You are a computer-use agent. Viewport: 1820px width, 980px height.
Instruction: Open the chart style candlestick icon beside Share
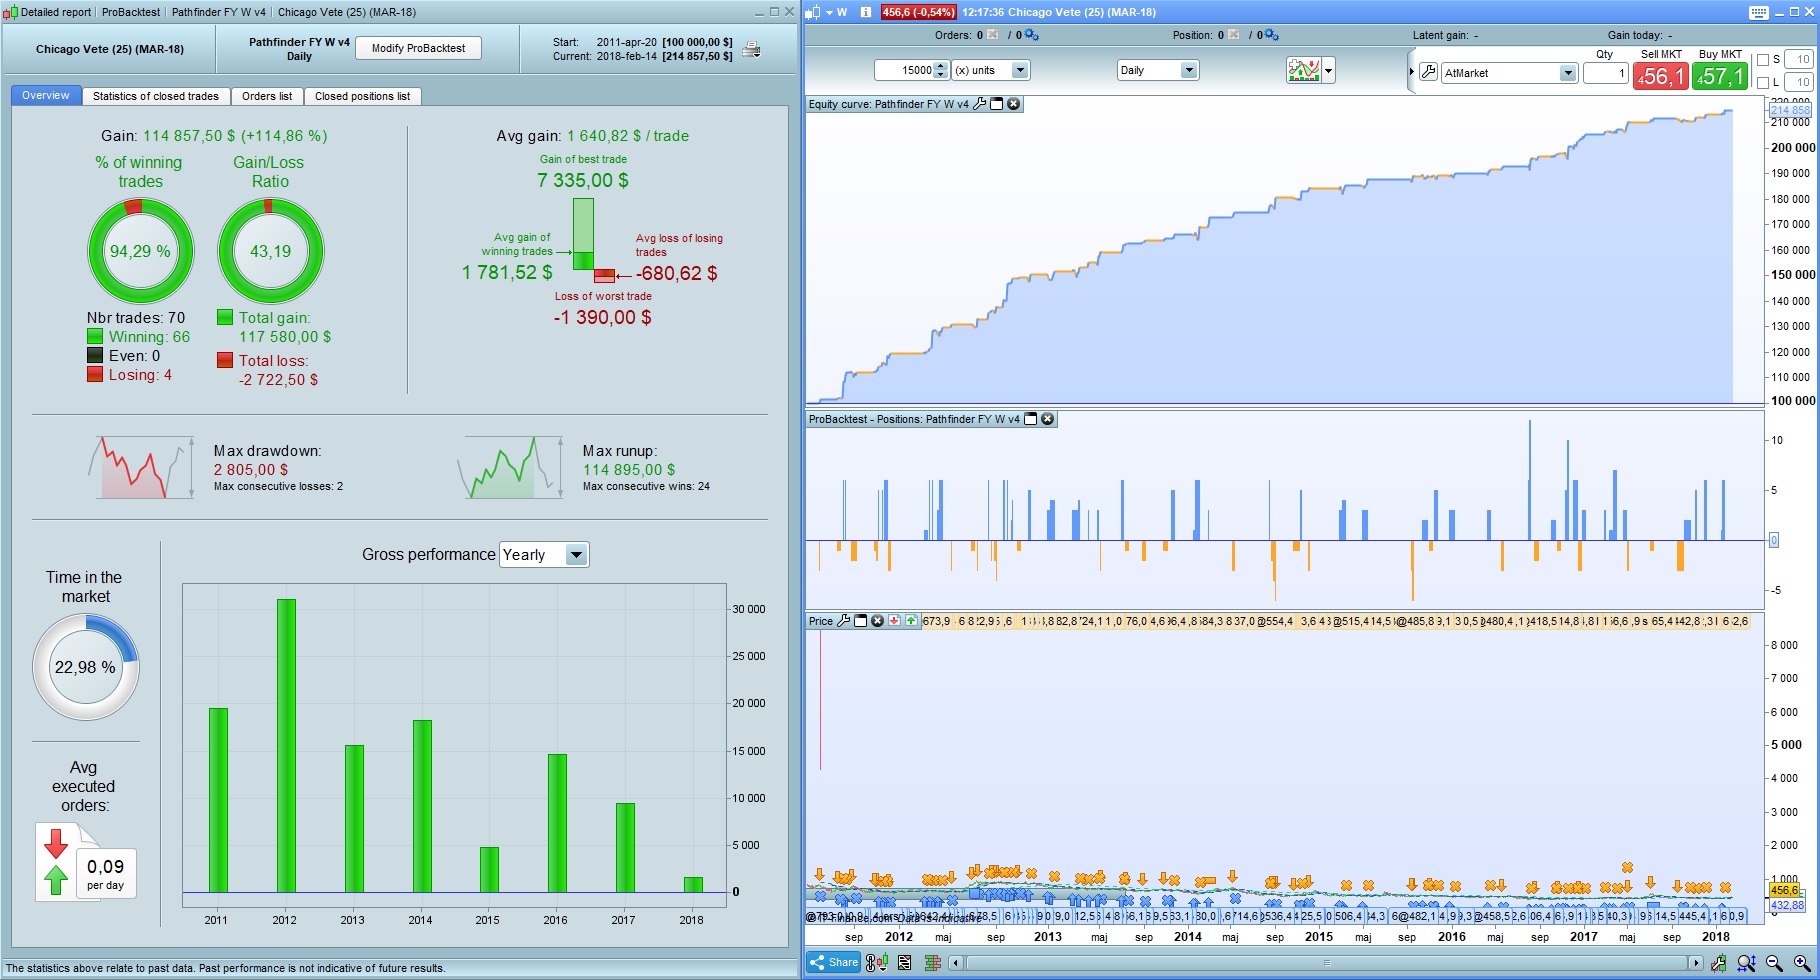[x=877, y=963]
